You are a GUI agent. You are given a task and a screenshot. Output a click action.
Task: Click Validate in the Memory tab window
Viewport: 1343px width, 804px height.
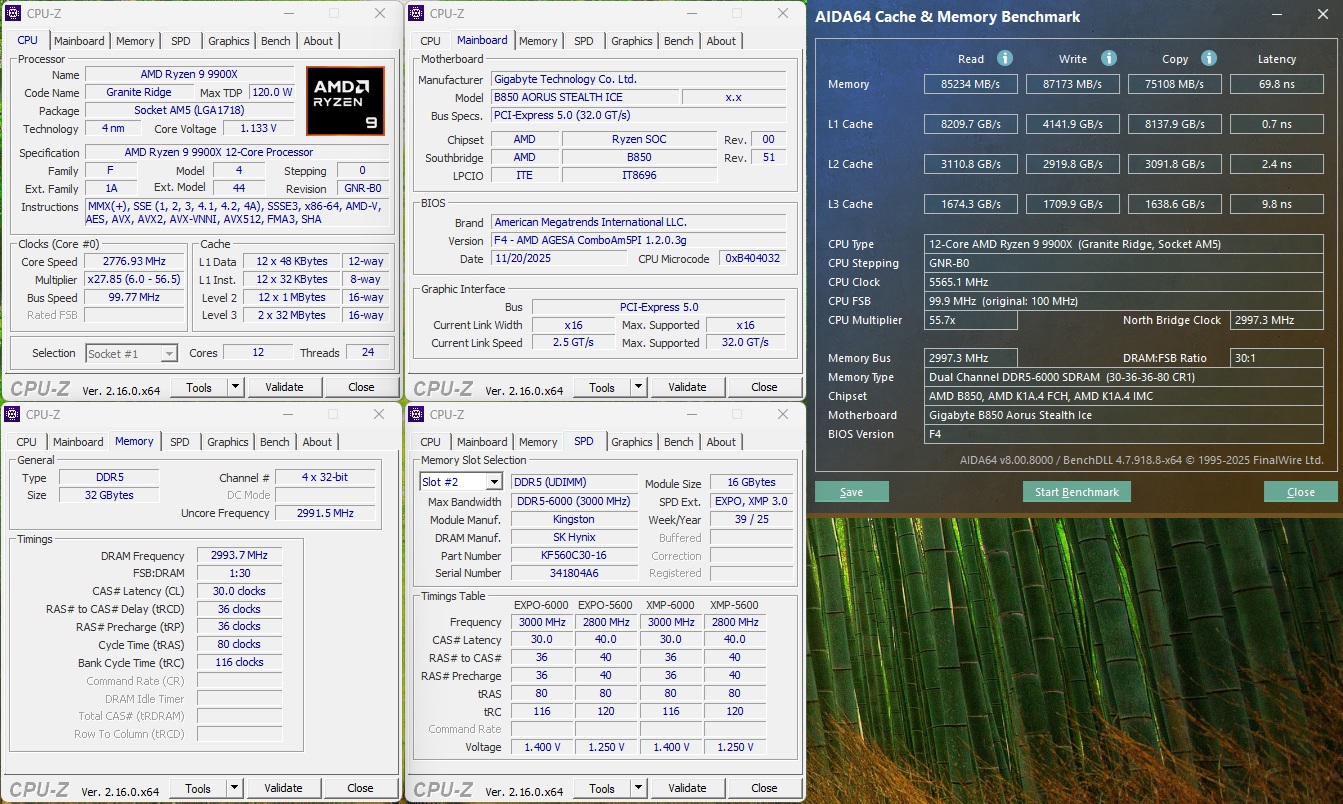283,788
